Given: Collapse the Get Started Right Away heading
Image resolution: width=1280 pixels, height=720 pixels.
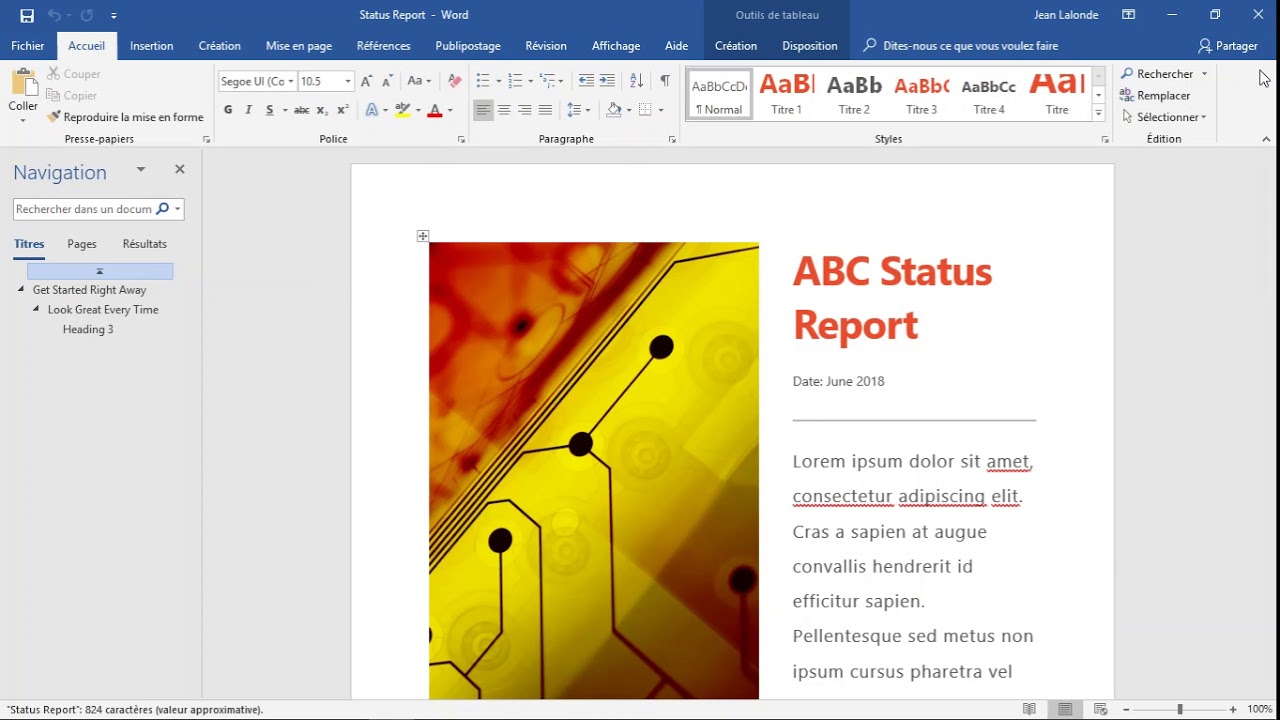Looking at the screenshot, I should tap(21, 290).
